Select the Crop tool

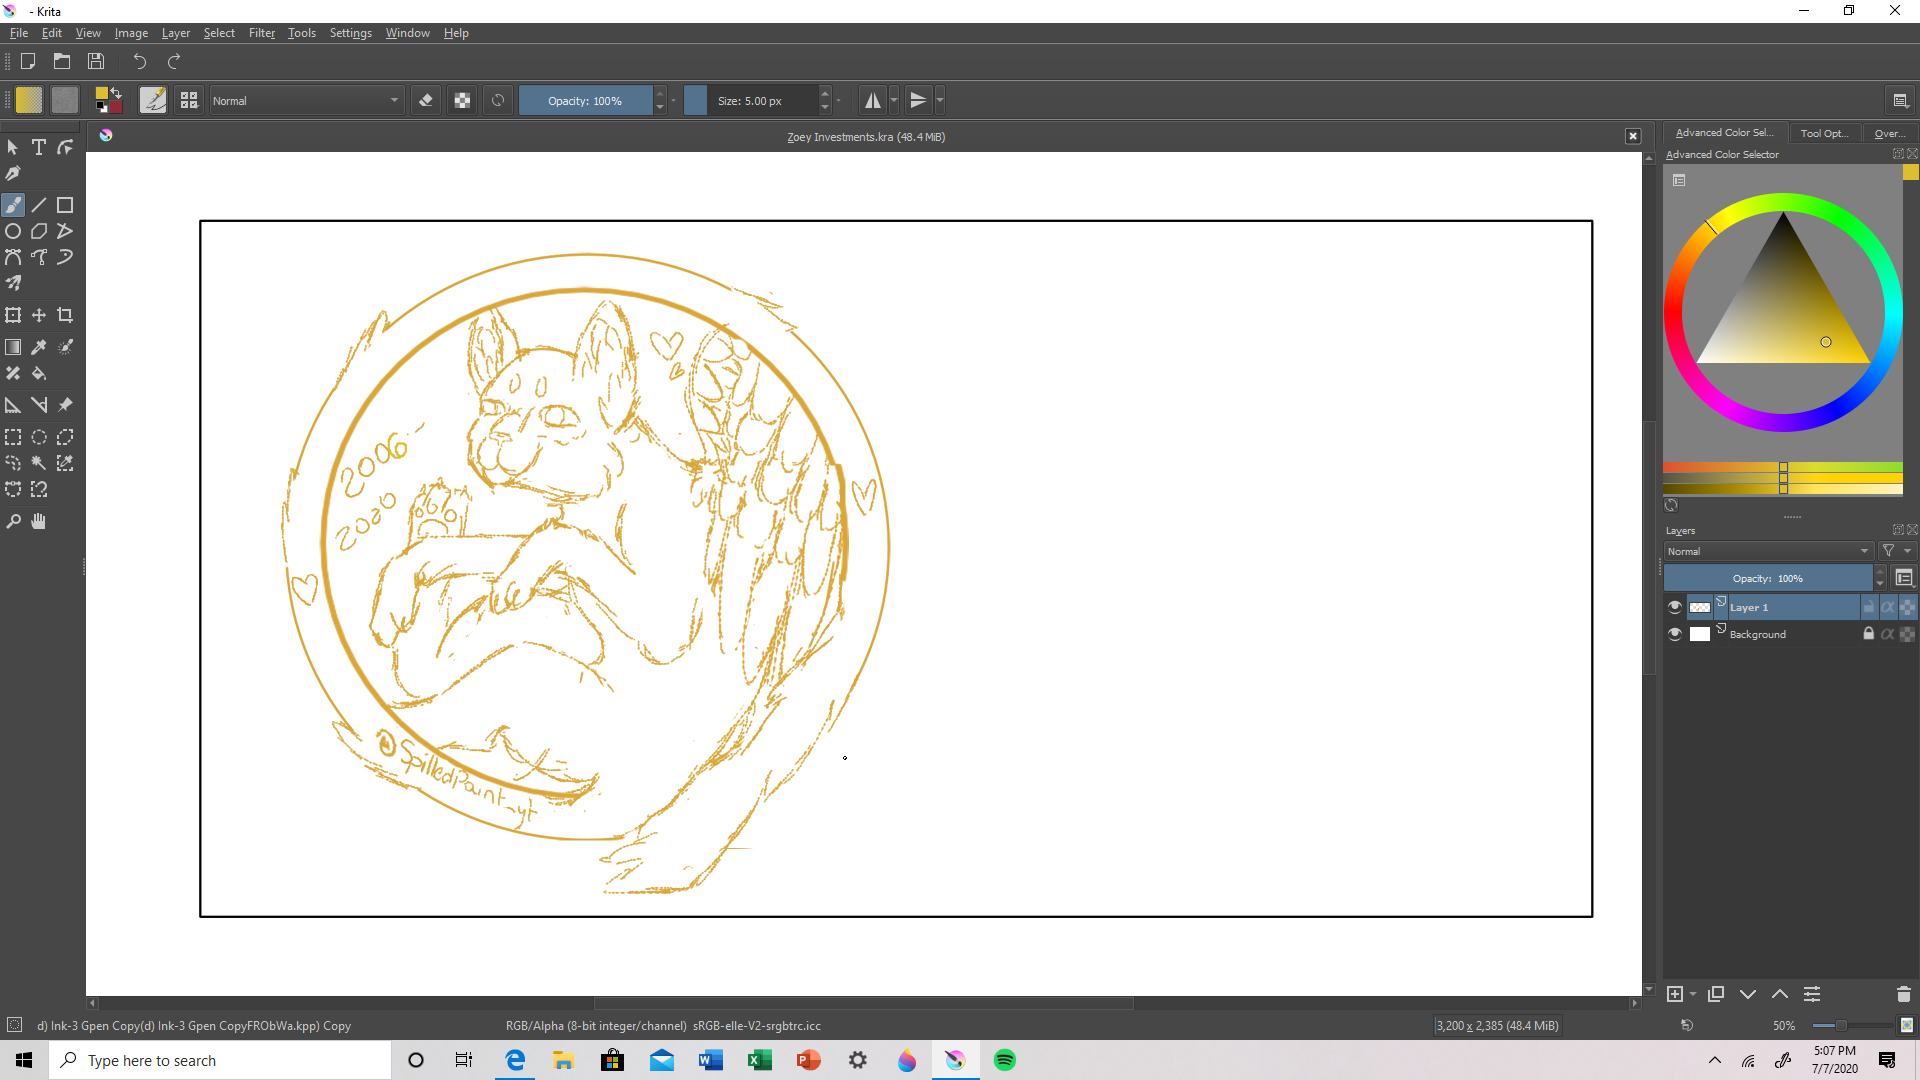(65, 315)
